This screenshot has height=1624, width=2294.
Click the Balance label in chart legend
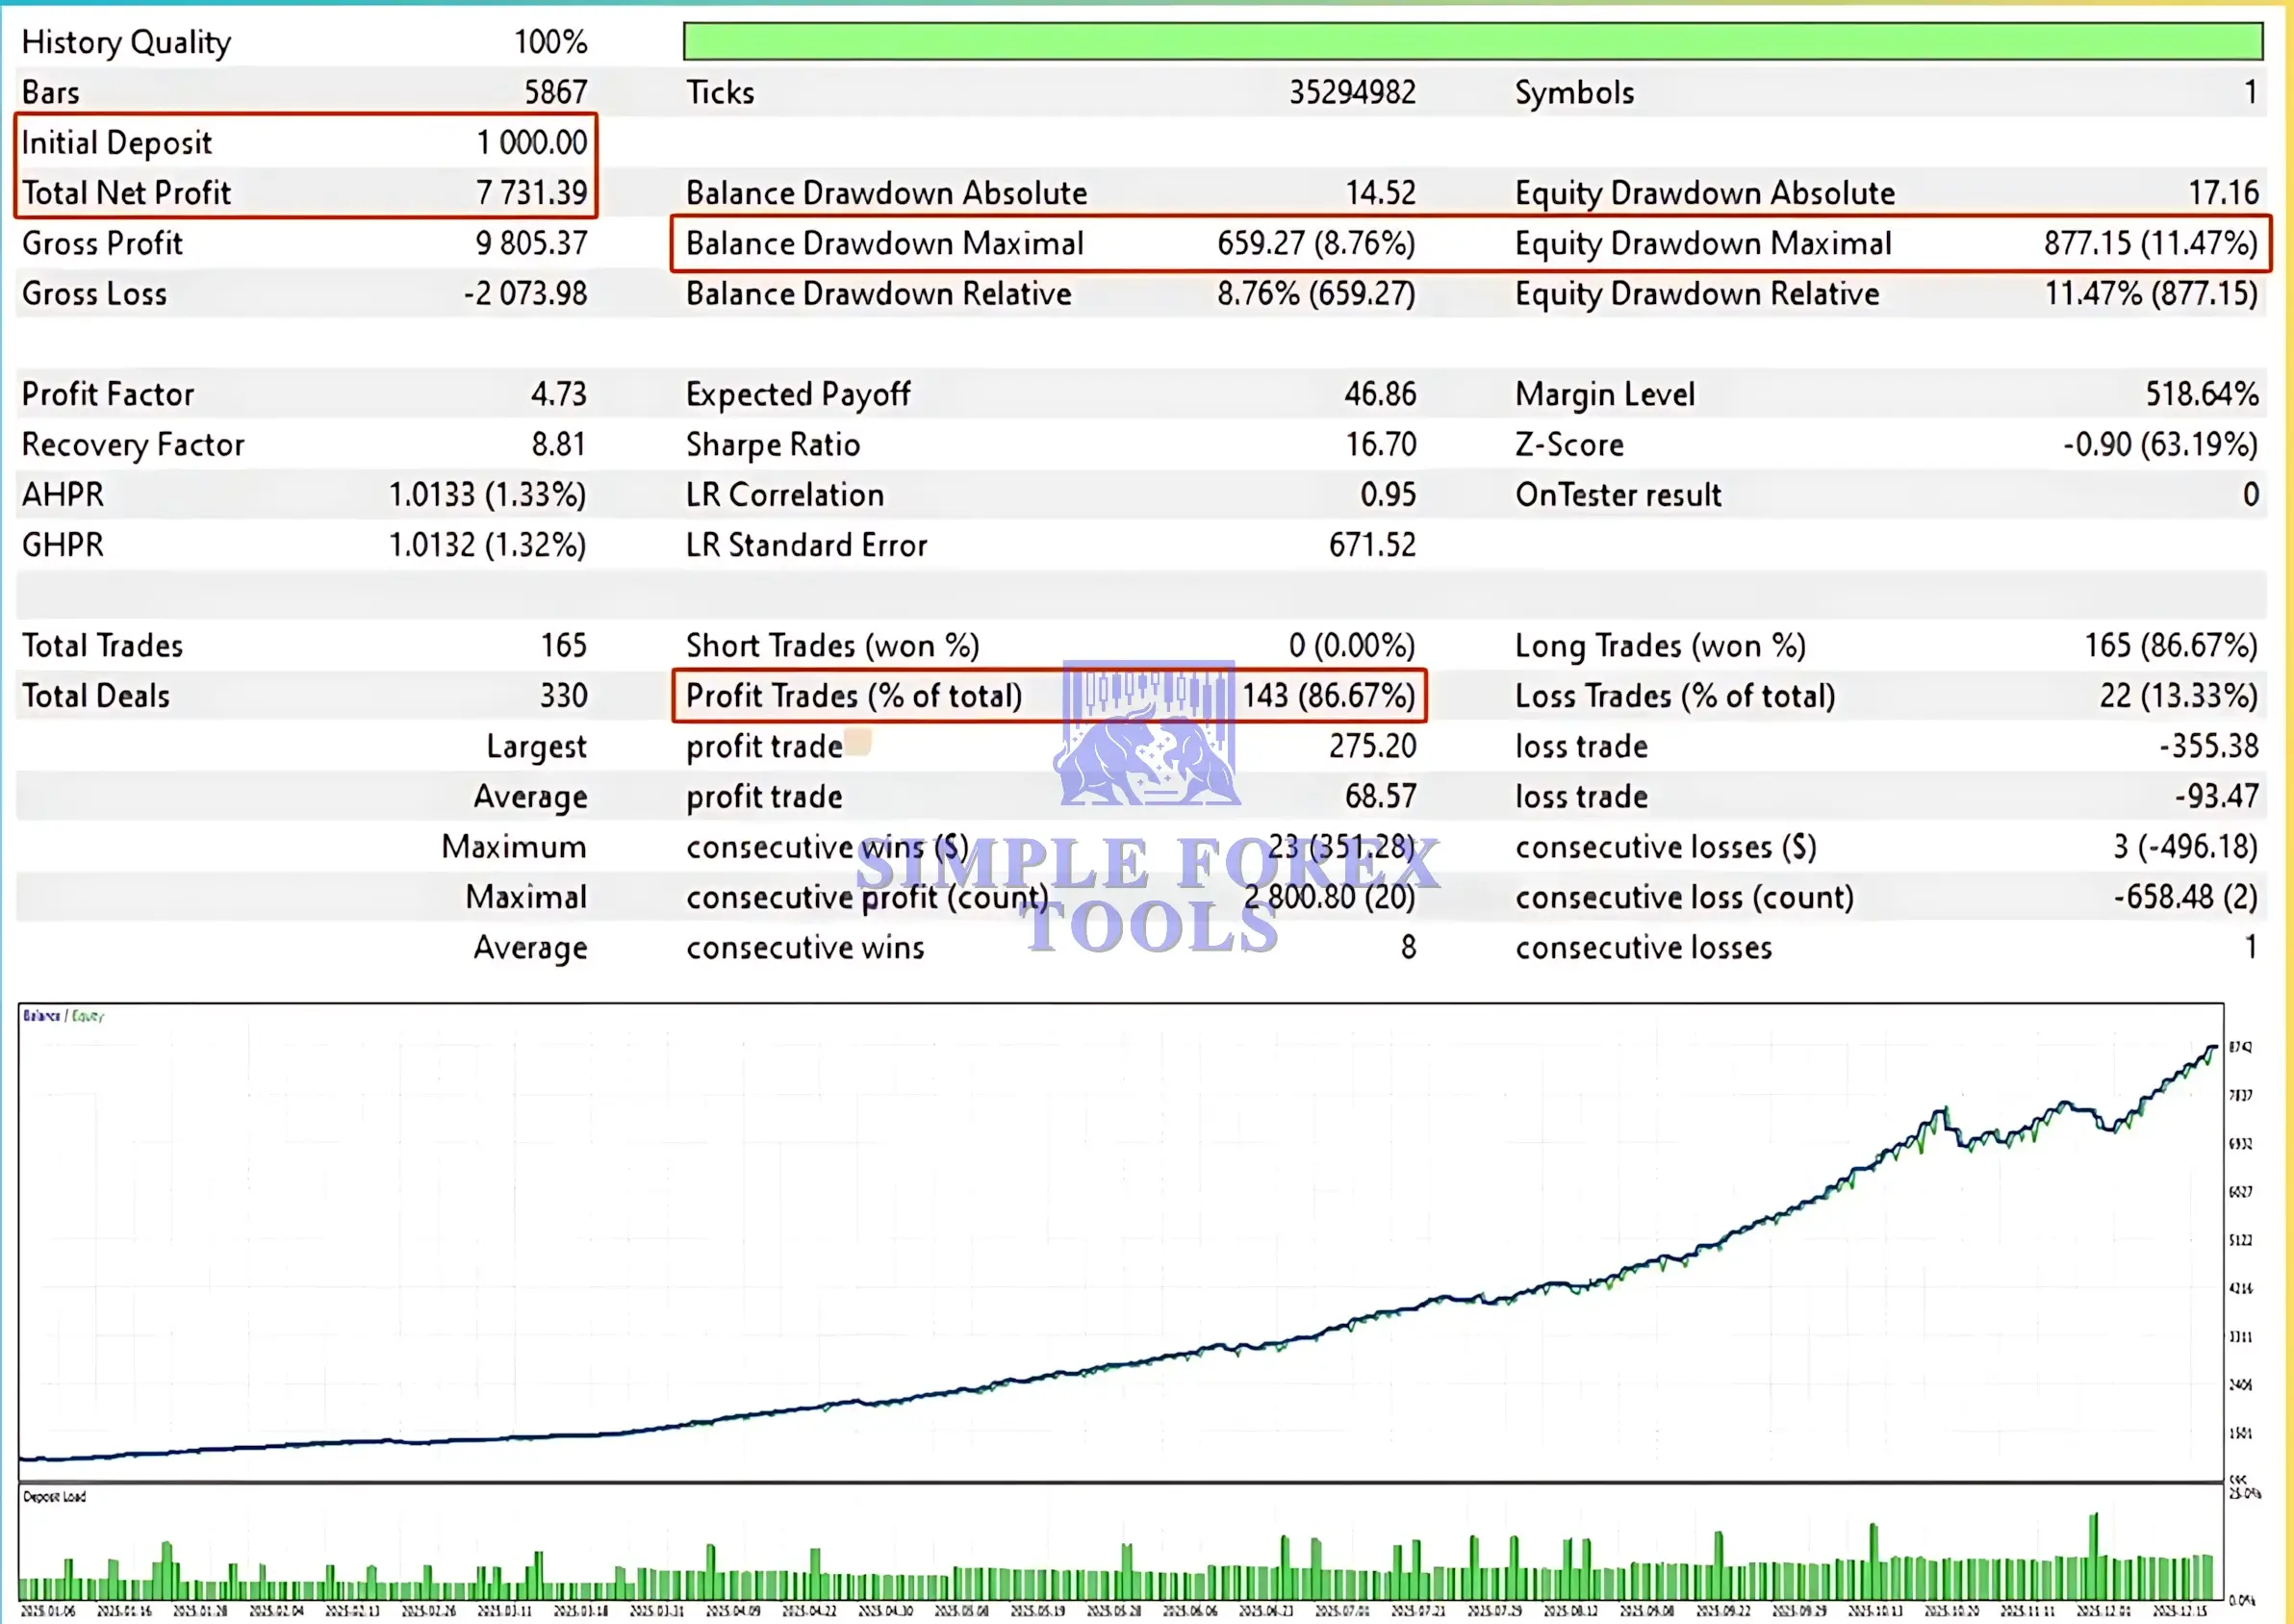coord(41,1016)
